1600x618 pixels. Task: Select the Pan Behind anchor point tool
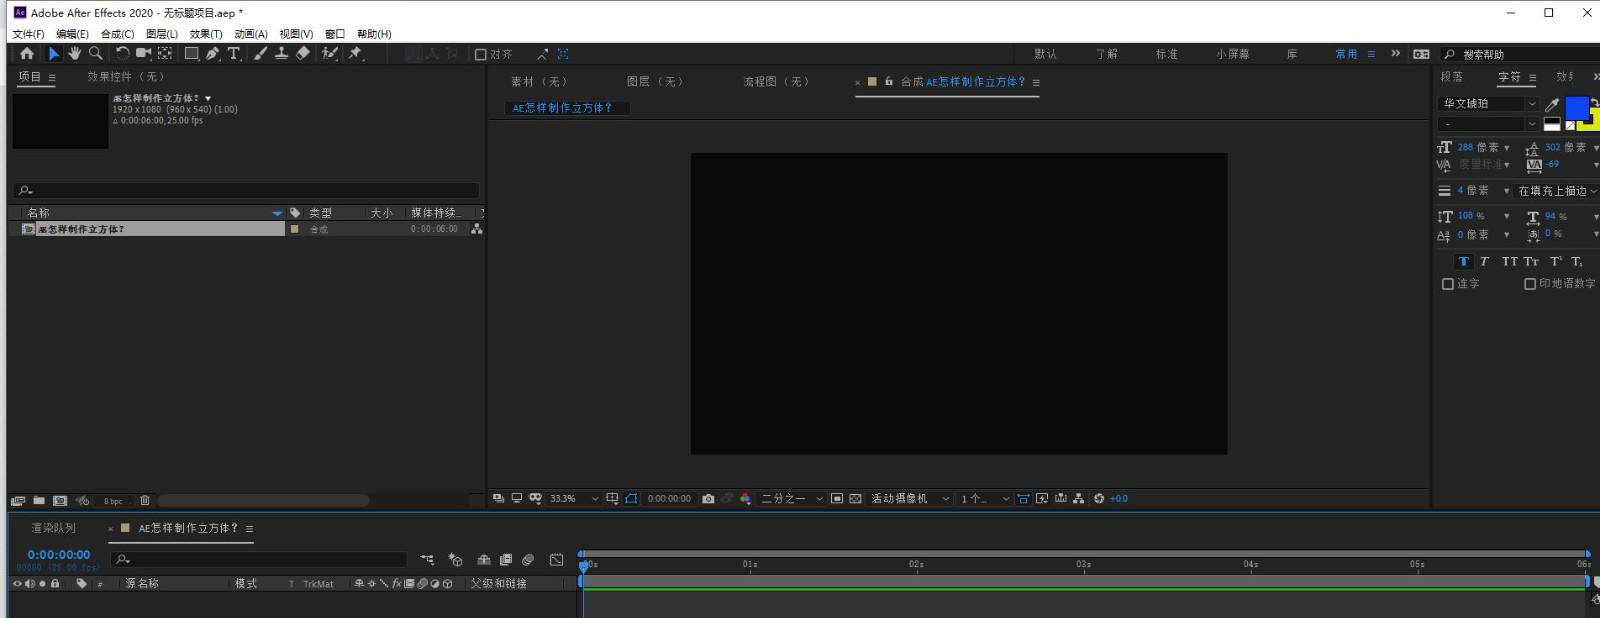click(x=165, y=54)
